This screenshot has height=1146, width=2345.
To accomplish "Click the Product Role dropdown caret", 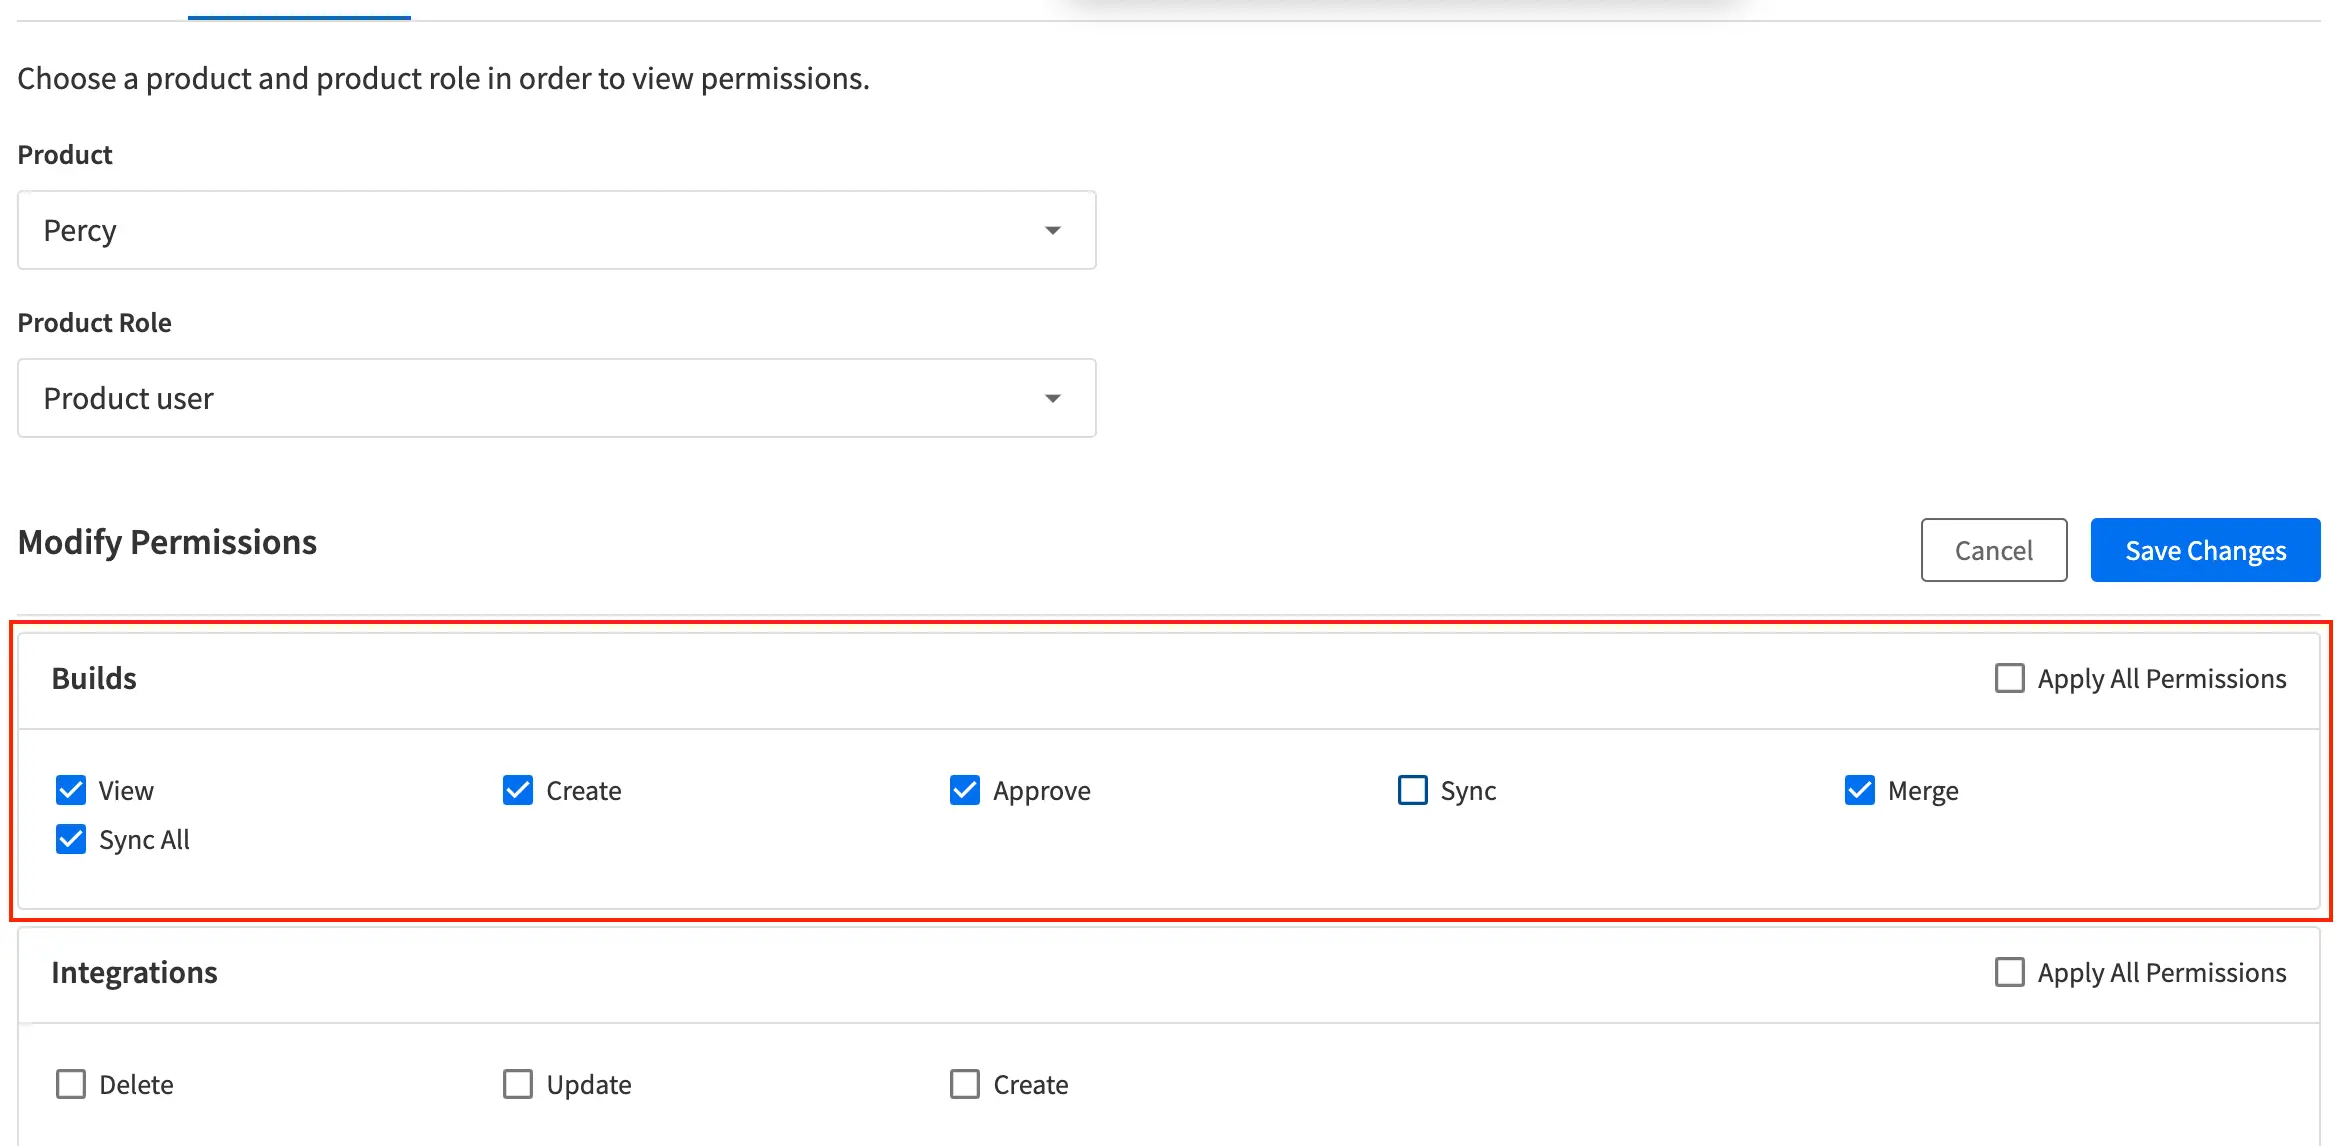I will (1052, 399).
